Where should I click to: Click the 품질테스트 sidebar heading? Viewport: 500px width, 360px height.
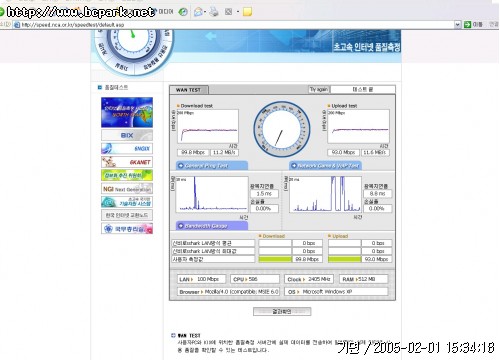[116, 87]
